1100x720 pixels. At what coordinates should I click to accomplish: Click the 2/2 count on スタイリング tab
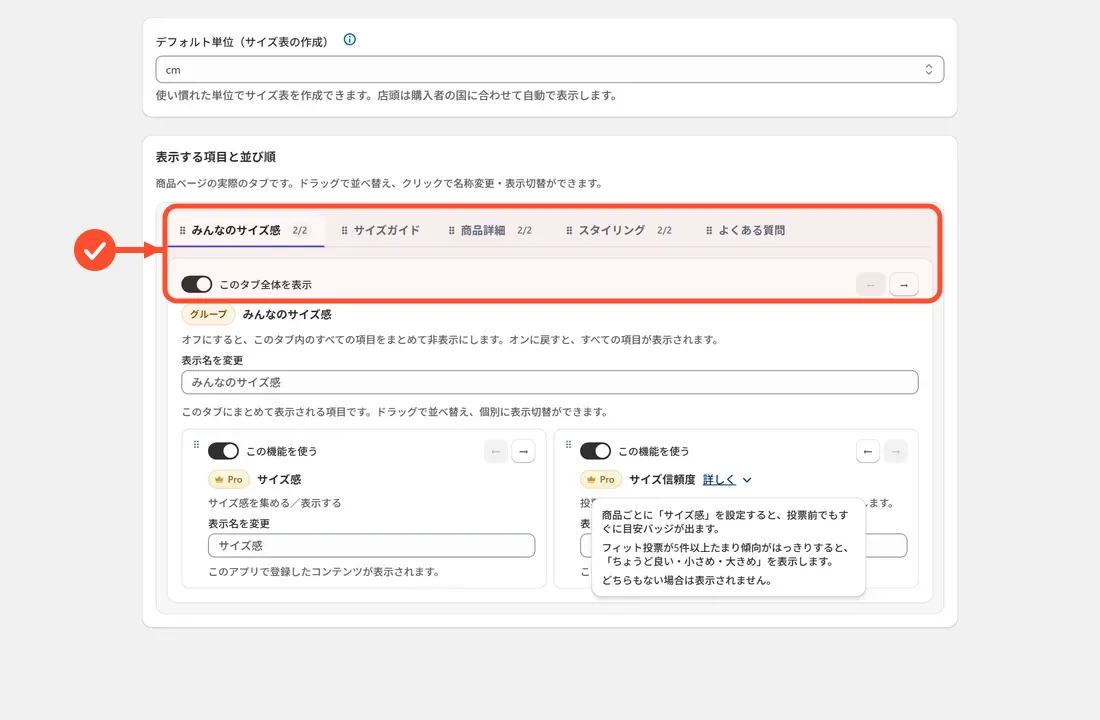[664, 230]
